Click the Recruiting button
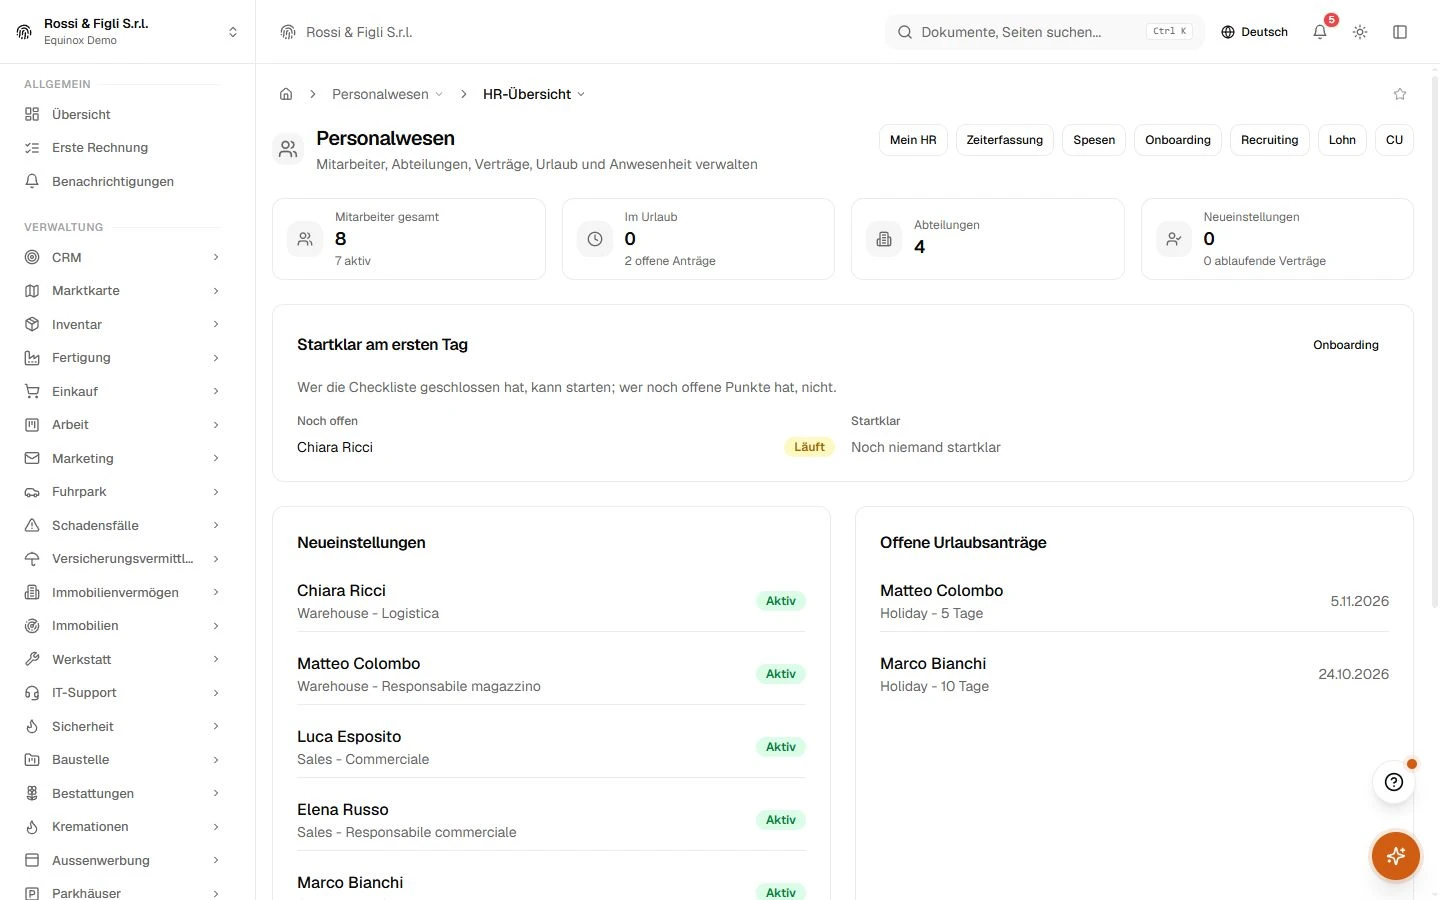 (x=1269, y=140)
